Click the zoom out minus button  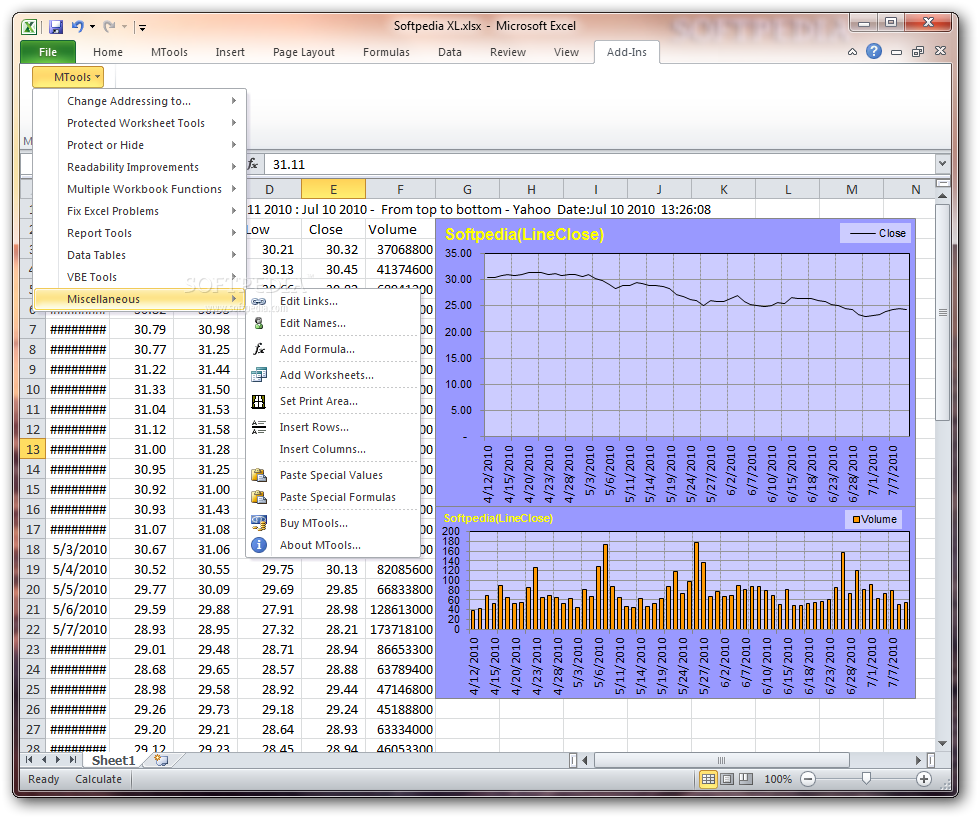(808, 779)
